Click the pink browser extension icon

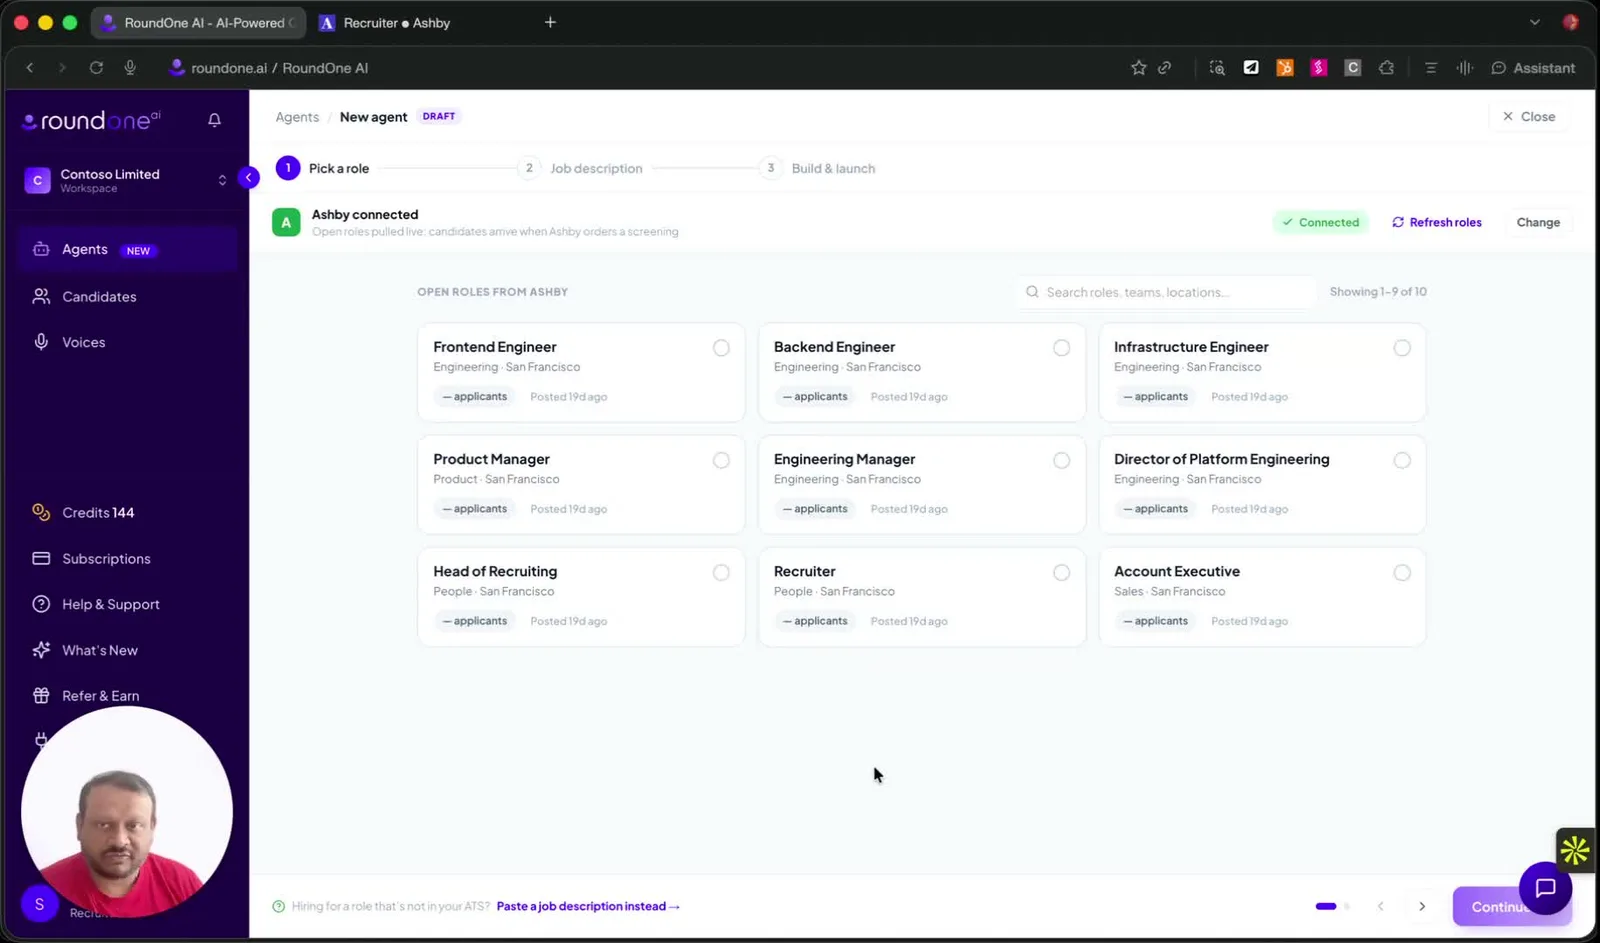1319,68
